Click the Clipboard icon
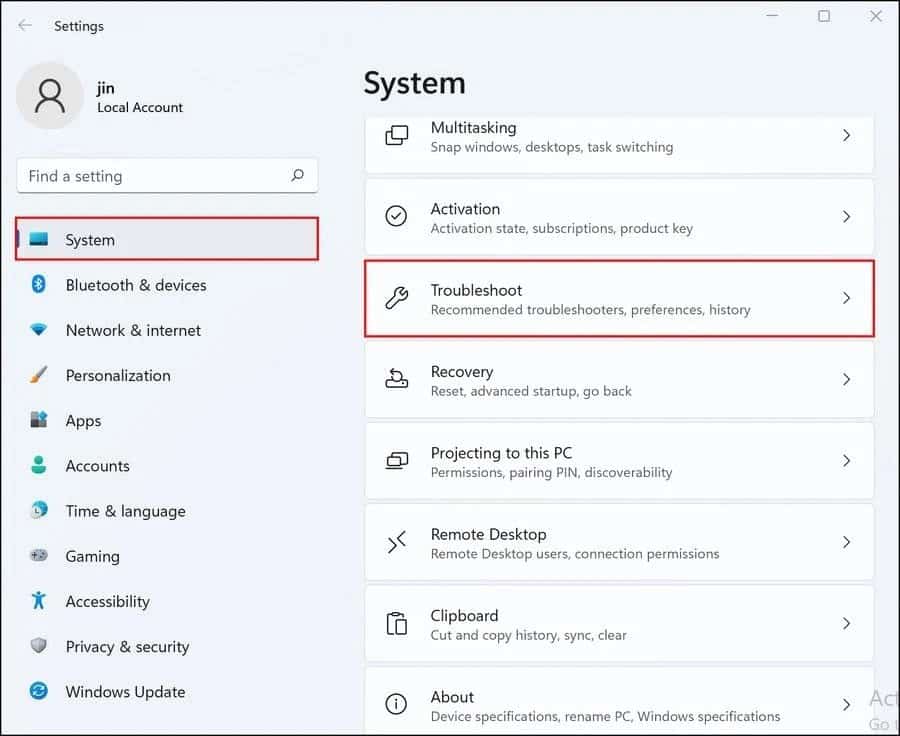 tap(397, 623)
